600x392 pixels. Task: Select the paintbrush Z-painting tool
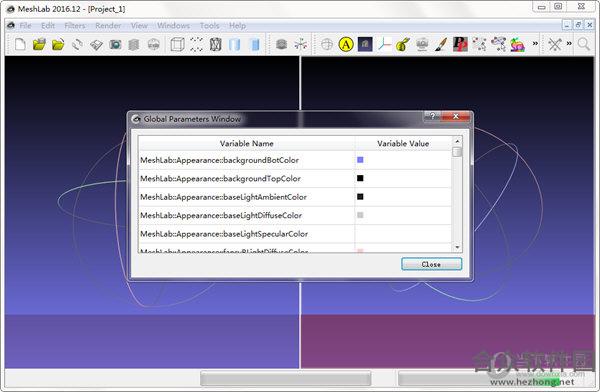point(441,44)
